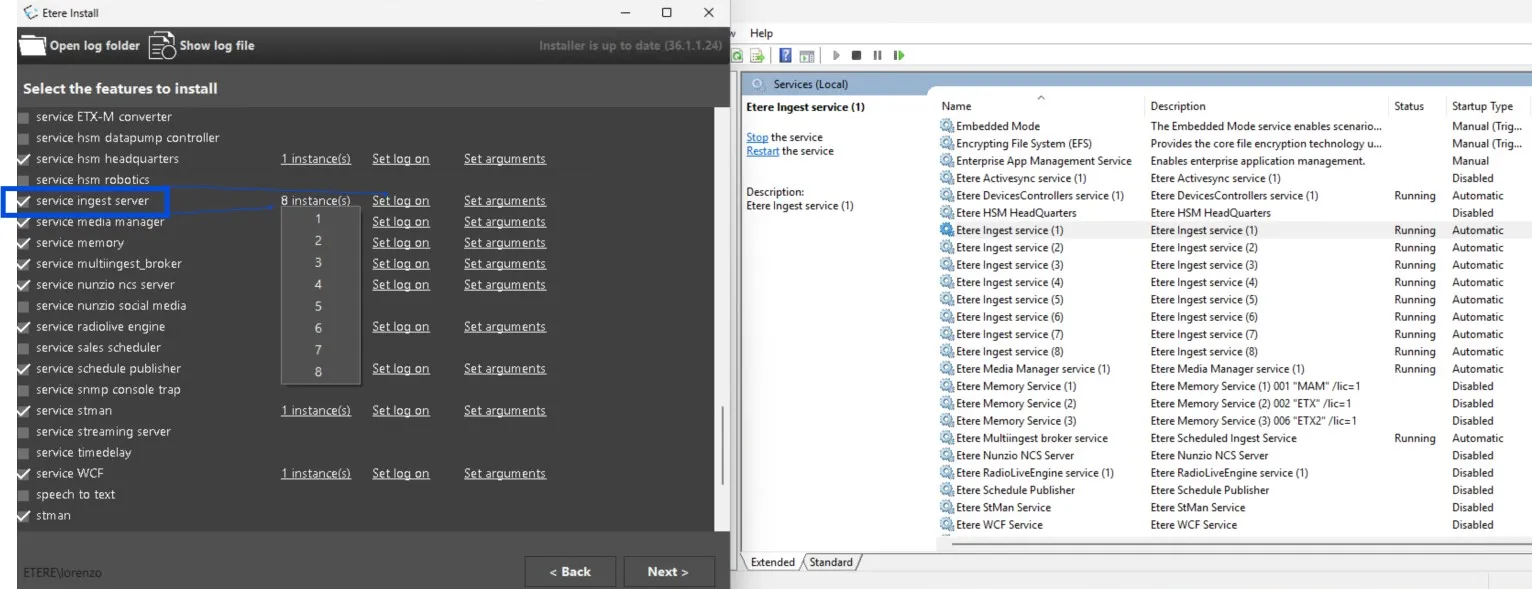The width and height of the screenshot is (1532, 589).
Task: Click the Show log file icon
Action: [162, 45]
